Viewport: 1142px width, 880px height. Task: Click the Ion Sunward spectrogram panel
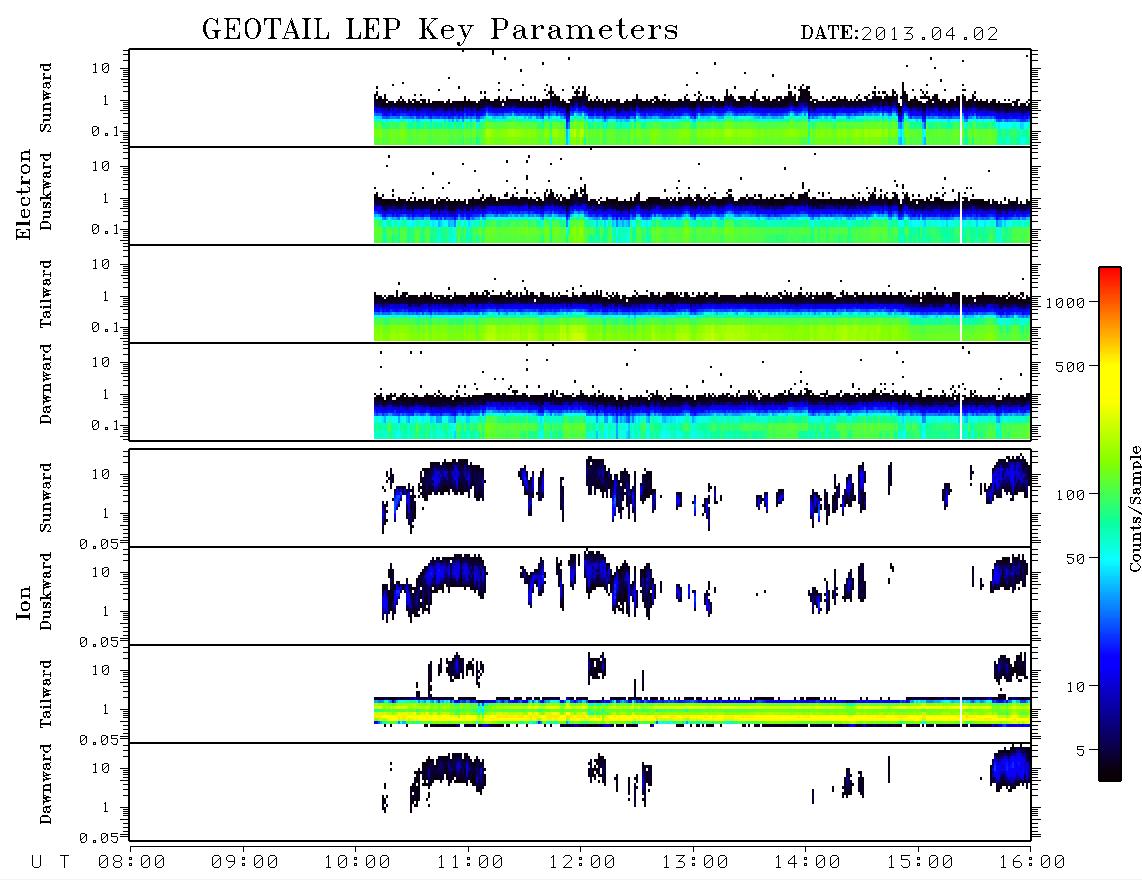pyautogui.click(x=580, y=498)
